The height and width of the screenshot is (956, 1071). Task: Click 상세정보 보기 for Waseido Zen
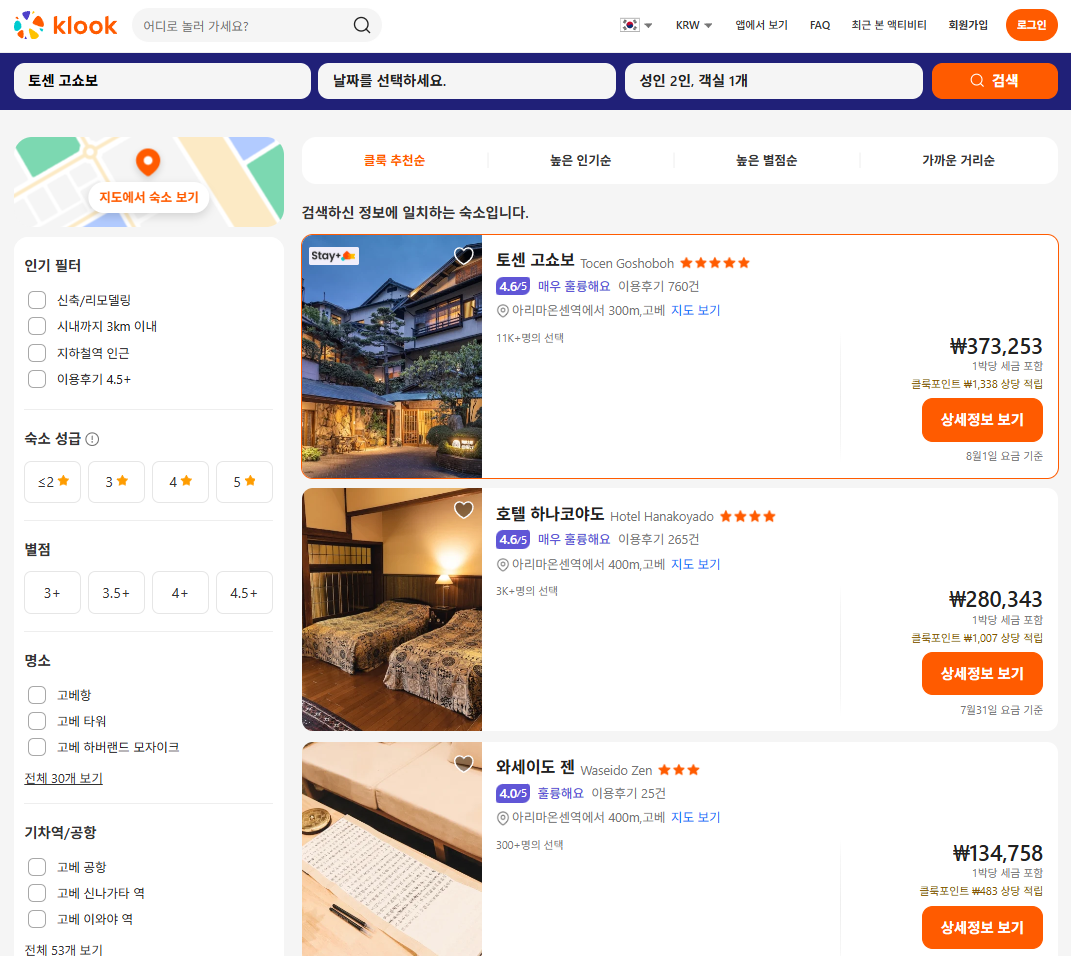(982, 927)
